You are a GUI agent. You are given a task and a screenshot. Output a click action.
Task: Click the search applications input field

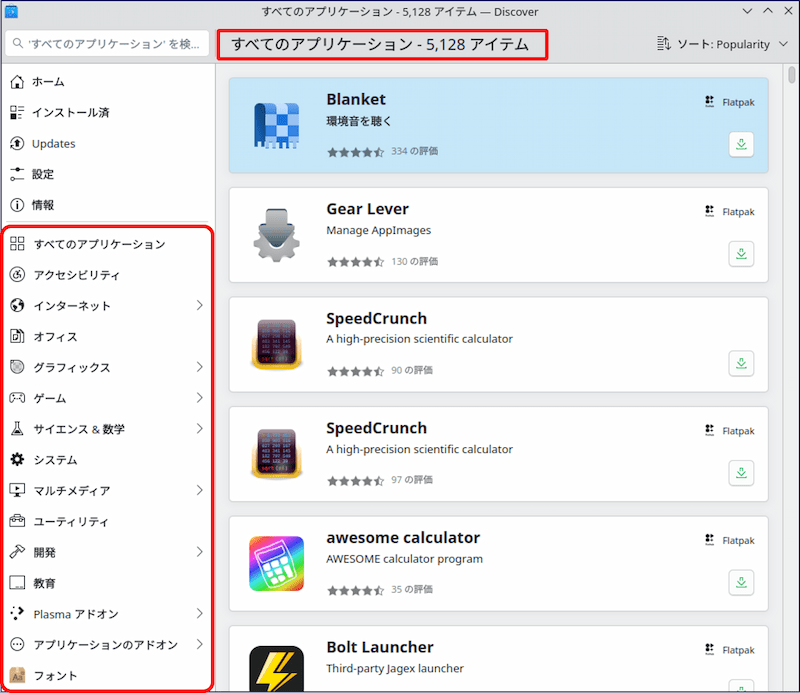[108, 44]
